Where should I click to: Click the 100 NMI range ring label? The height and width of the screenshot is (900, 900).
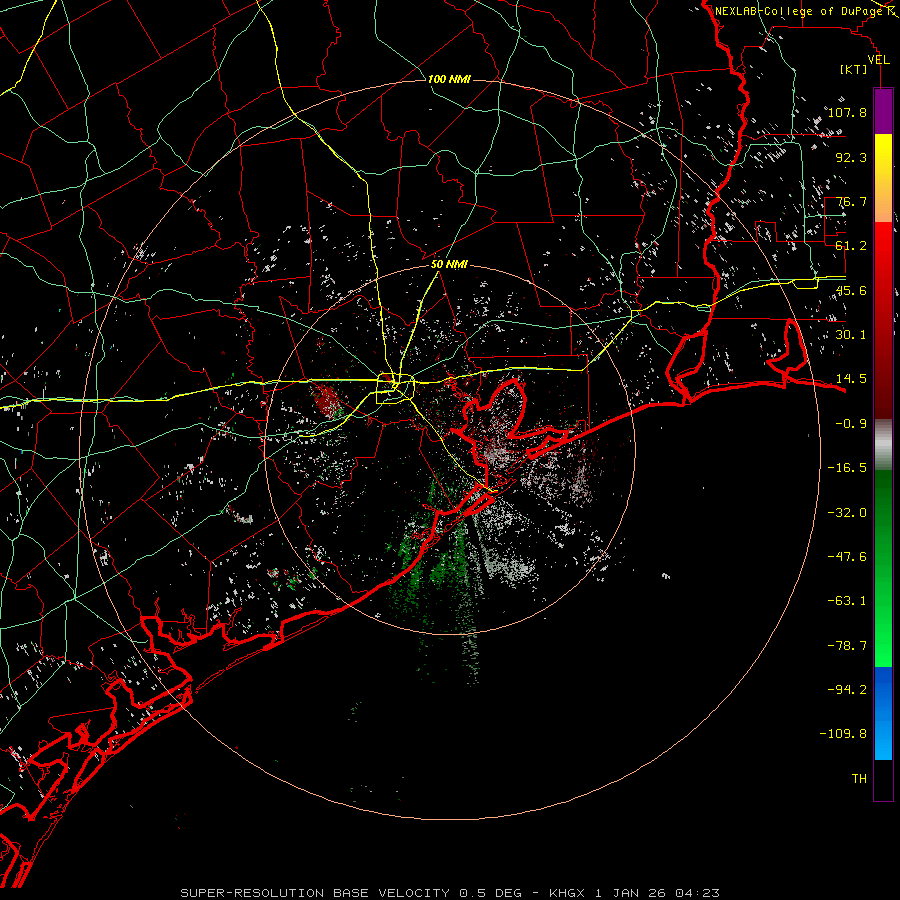449,79
